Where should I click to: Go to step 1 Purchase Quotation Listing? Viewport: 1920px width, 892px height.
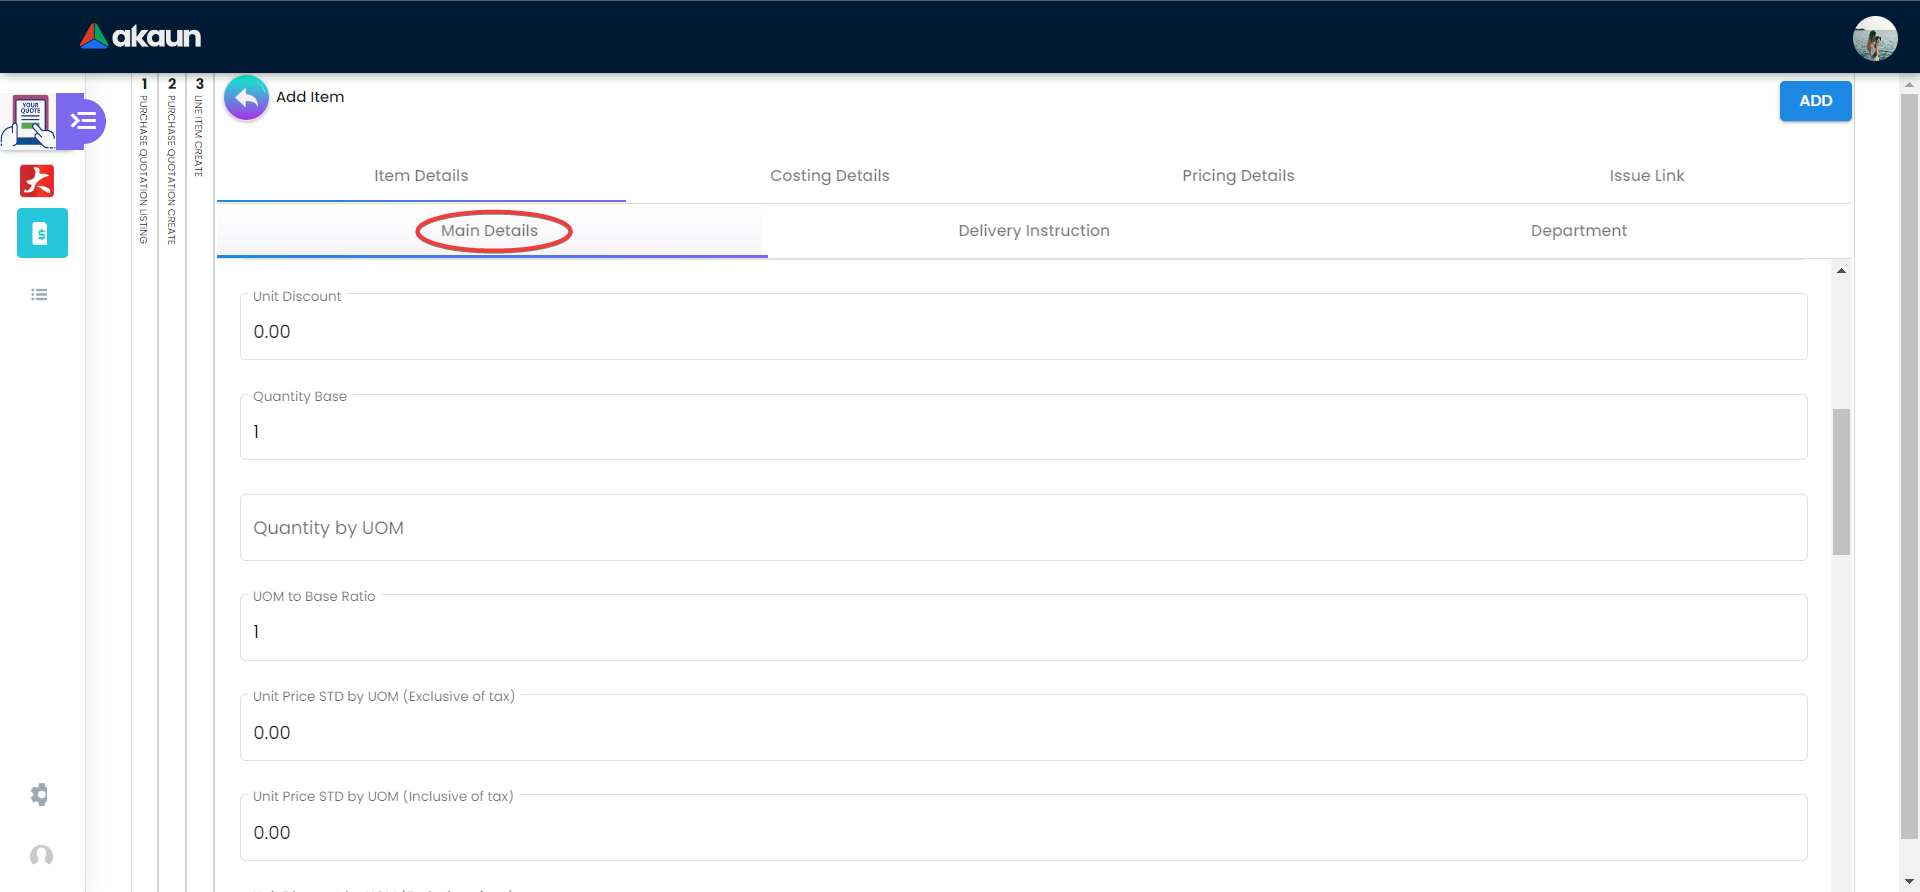click(144, 160)
